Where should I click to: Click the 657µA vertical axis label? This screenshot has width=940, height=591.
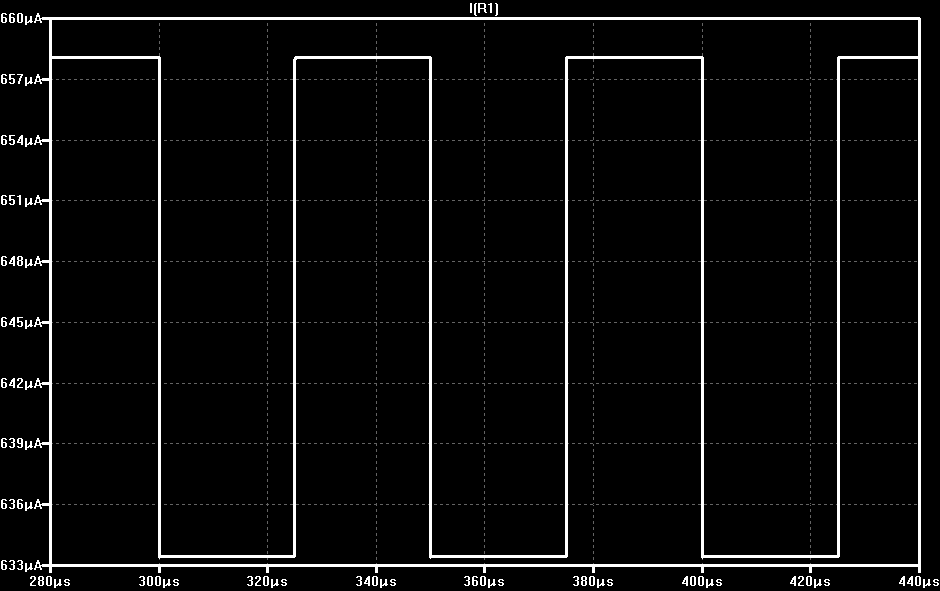21,80
